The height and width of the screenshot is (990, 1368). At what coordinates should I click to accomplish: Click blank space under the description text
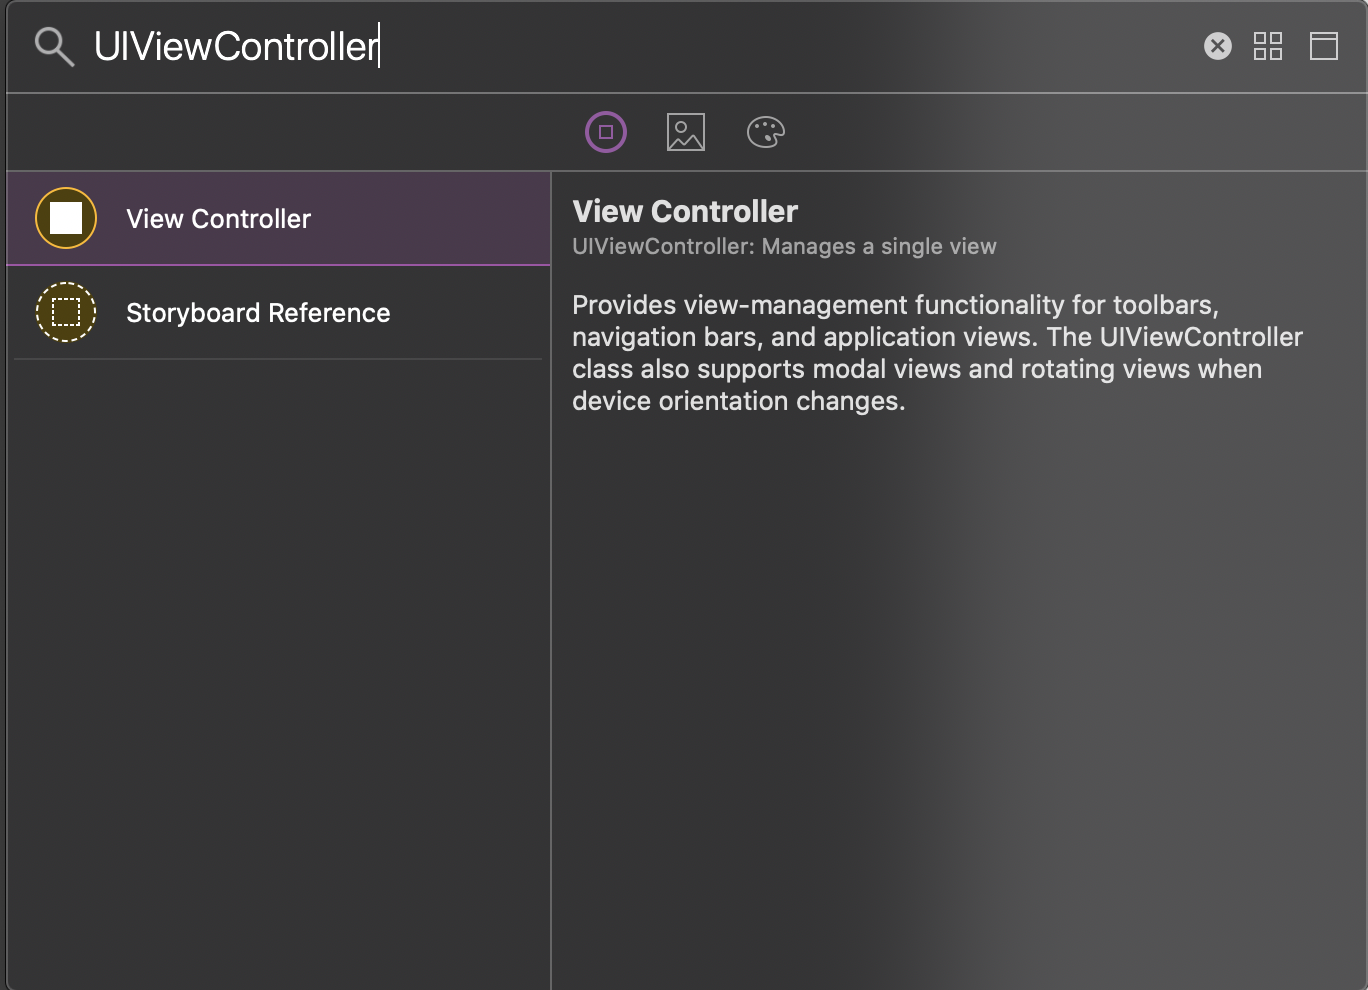[x=958, y=700]
